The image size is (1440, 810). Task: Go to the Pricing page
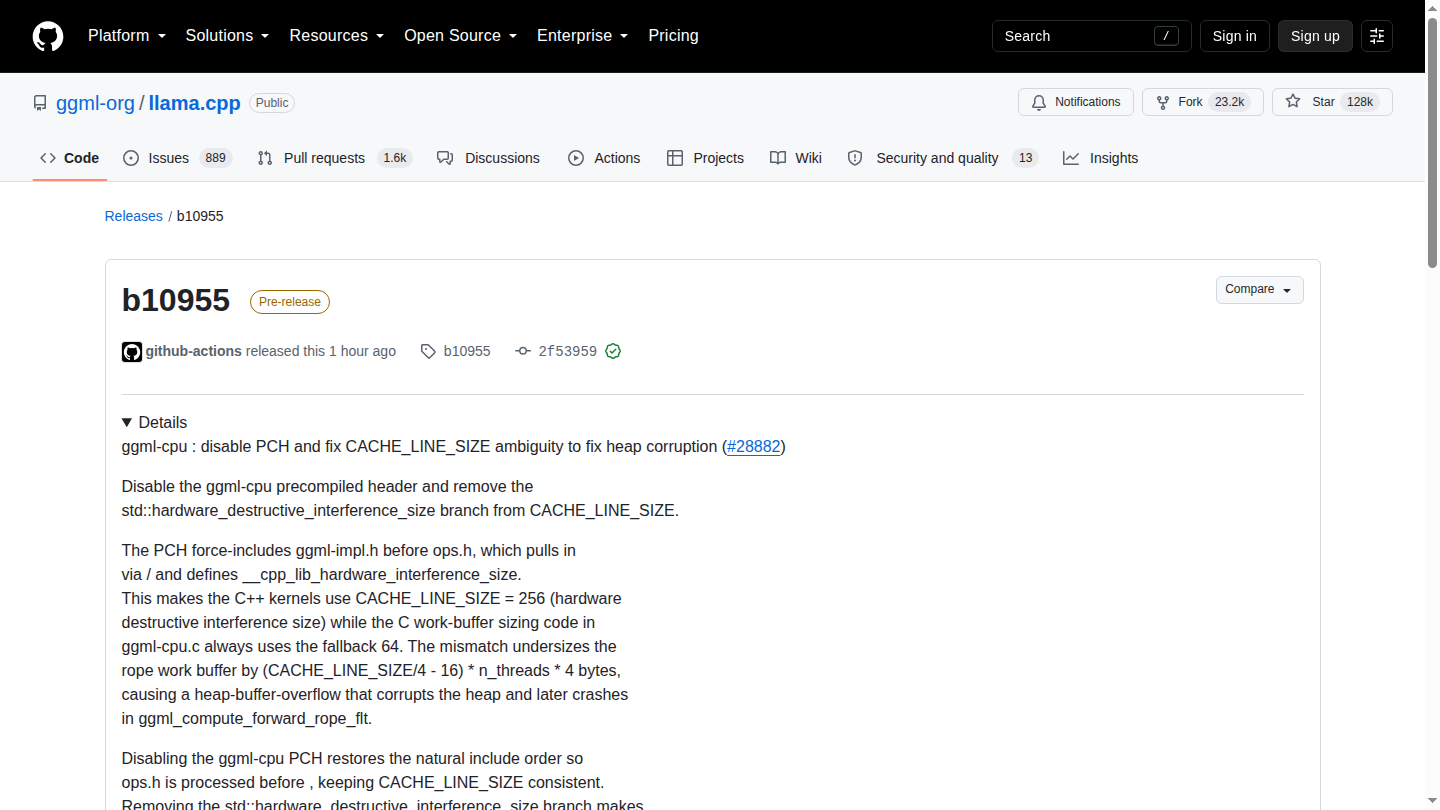(674, 36)
